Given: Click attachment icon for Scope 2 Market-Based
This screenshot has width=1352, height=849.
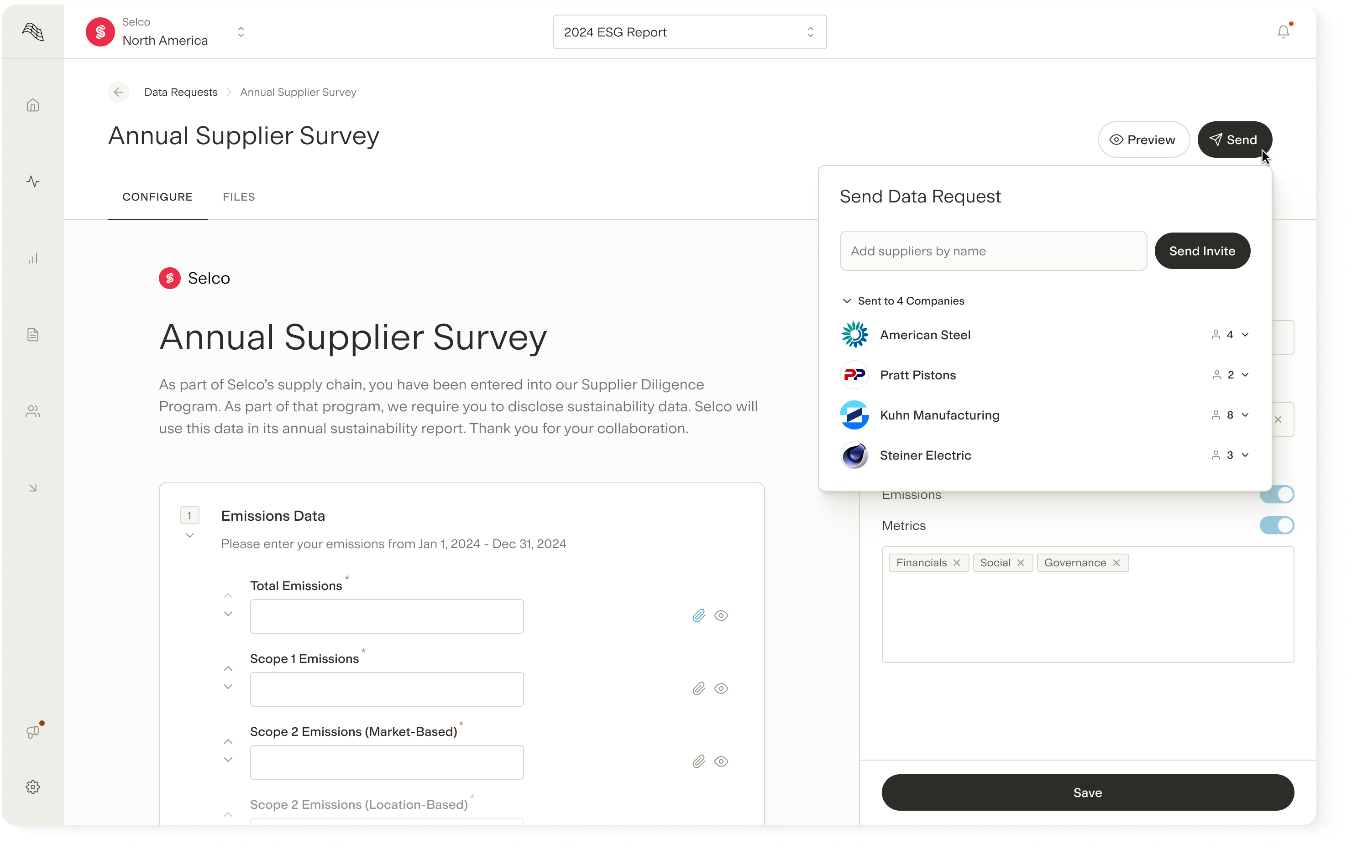Looking at the screenshot, I should coord(699,762).
